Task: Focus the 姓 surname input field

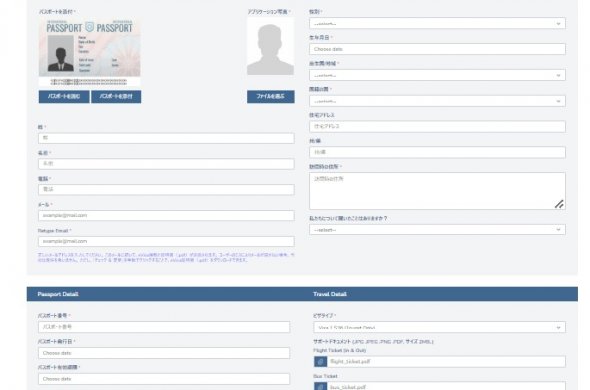Action: click(x=166, y=138)
